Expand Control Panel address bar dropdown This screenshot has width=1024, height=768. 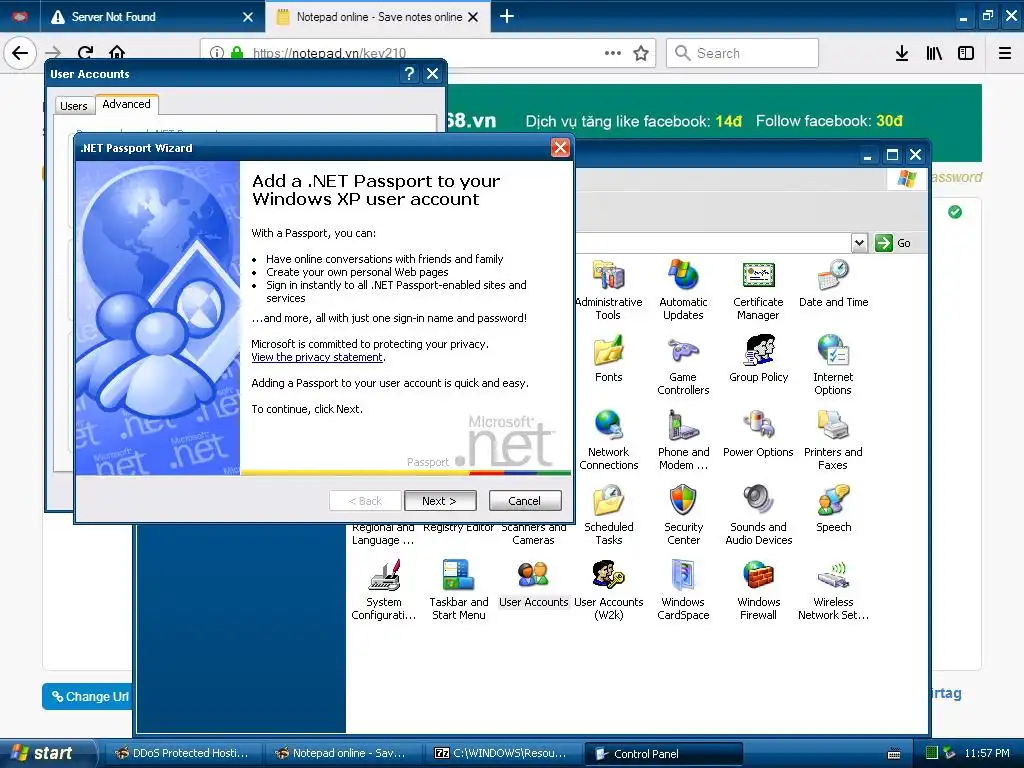tap(859, 243)
